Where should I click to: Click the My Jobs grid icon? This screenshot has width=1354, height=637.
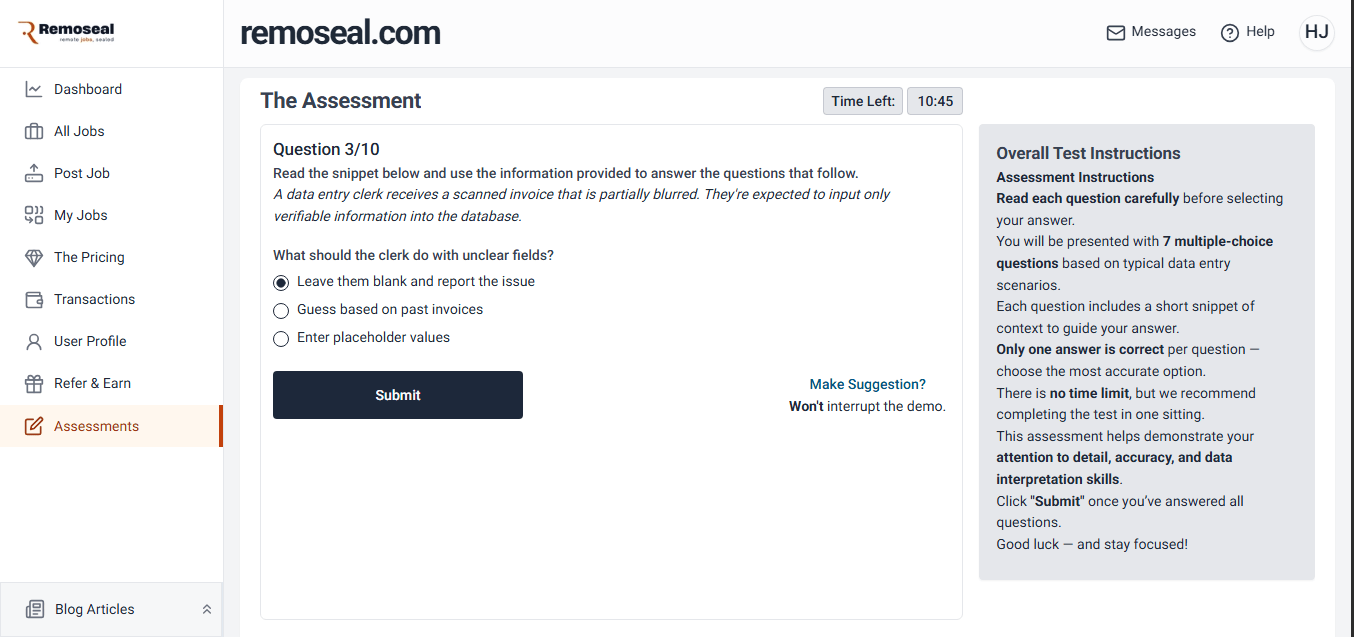[x=34, y=215]
